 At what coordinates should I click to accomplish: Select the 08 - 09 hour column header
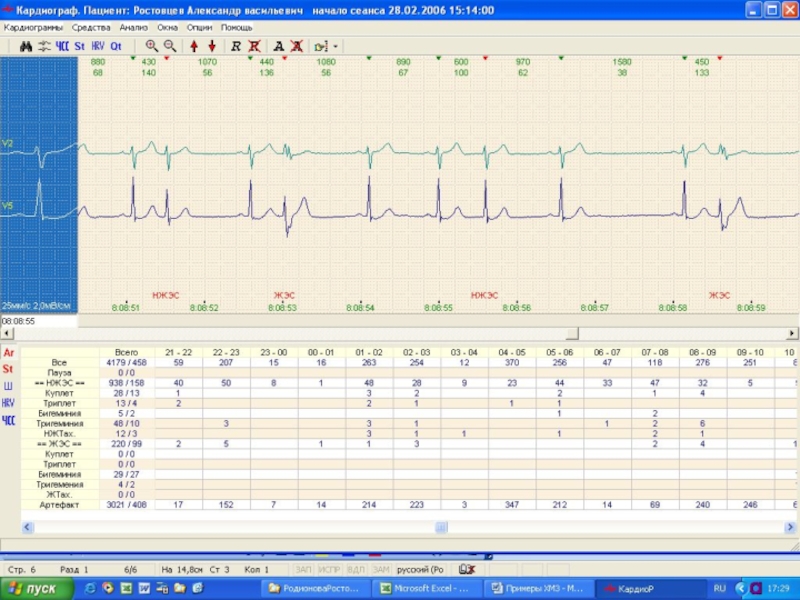coord(703,352)
